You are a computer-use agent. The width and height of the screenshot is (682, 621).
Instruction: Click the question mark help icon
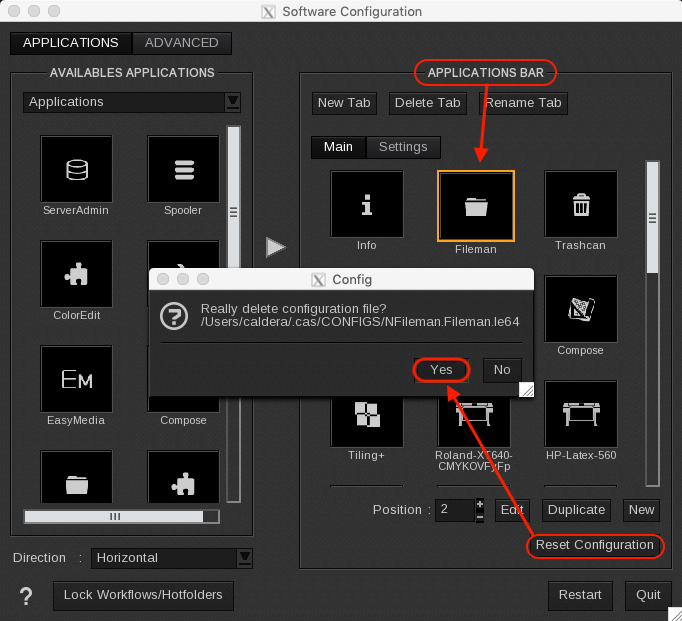(x=26, y=595)
